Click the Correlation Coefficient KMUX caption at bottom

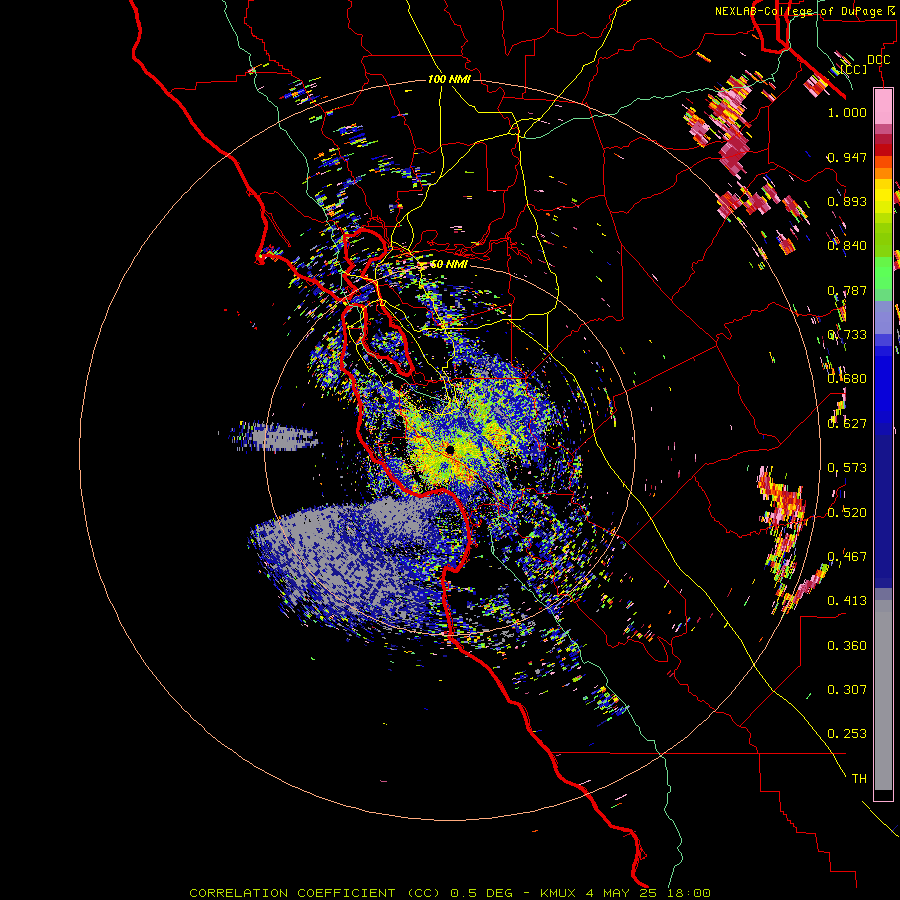tap(450, 893)
